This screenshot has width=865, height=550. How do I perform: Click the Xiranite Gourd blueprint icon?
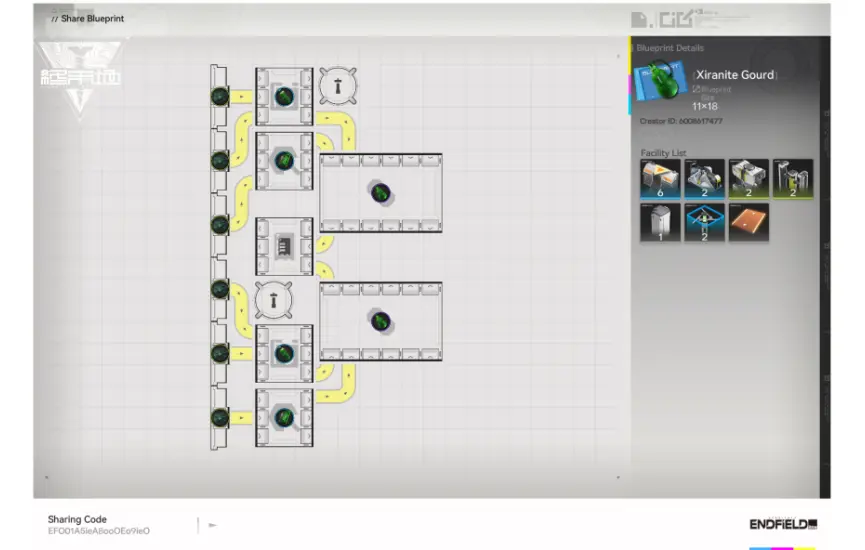(x=659, y=80)
